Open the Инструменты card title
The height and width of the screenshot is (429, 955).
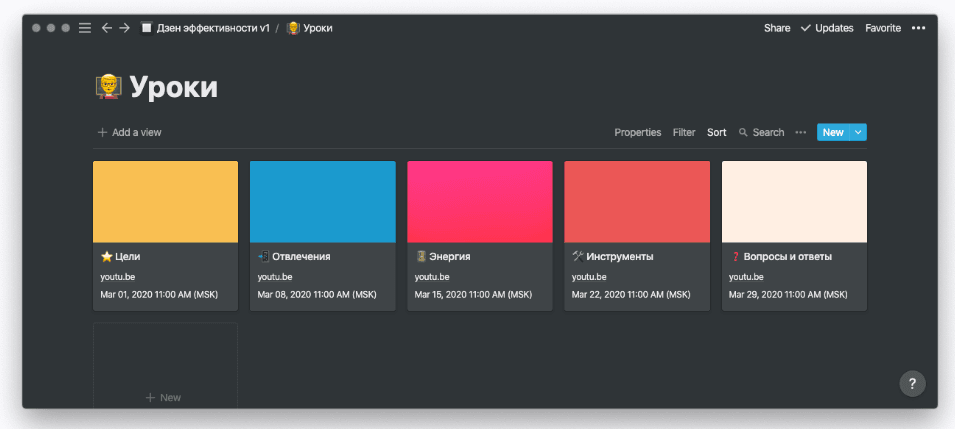tap(620, 257)
